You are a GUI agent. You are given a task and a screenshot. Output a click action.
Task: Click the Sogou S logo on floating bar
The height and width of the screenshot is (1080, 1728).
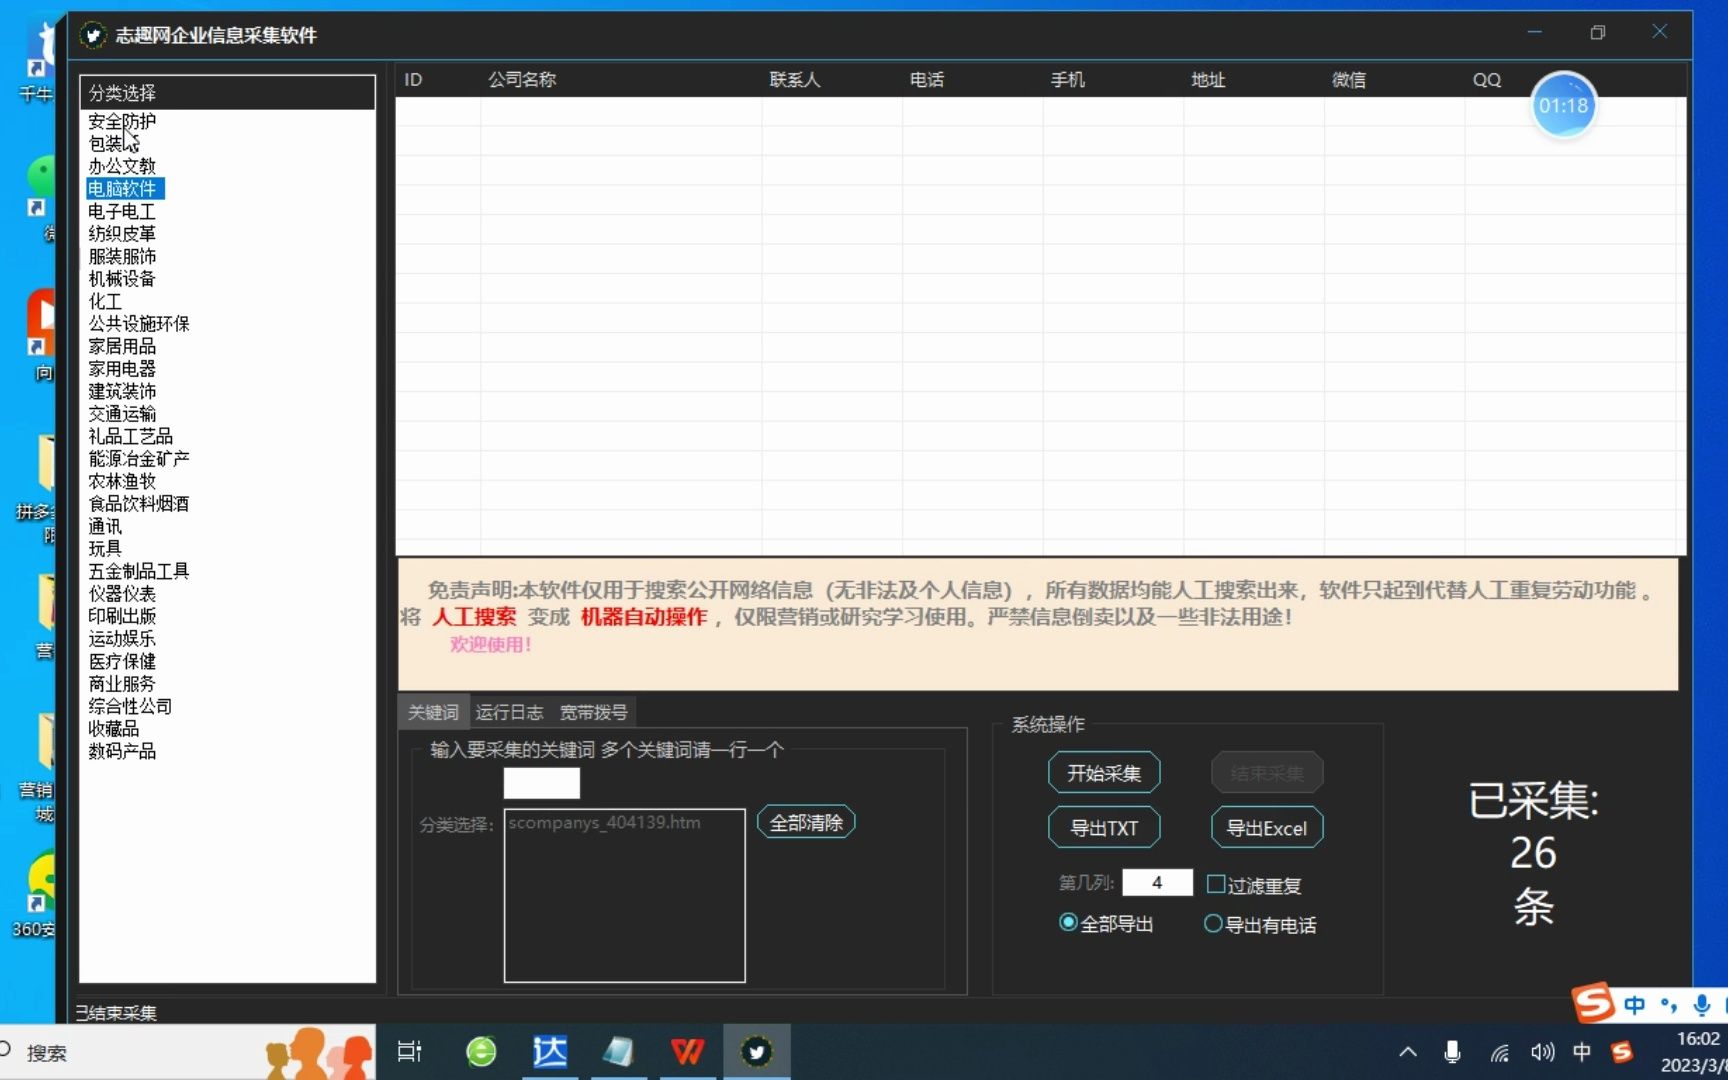click(1594, 1003)
